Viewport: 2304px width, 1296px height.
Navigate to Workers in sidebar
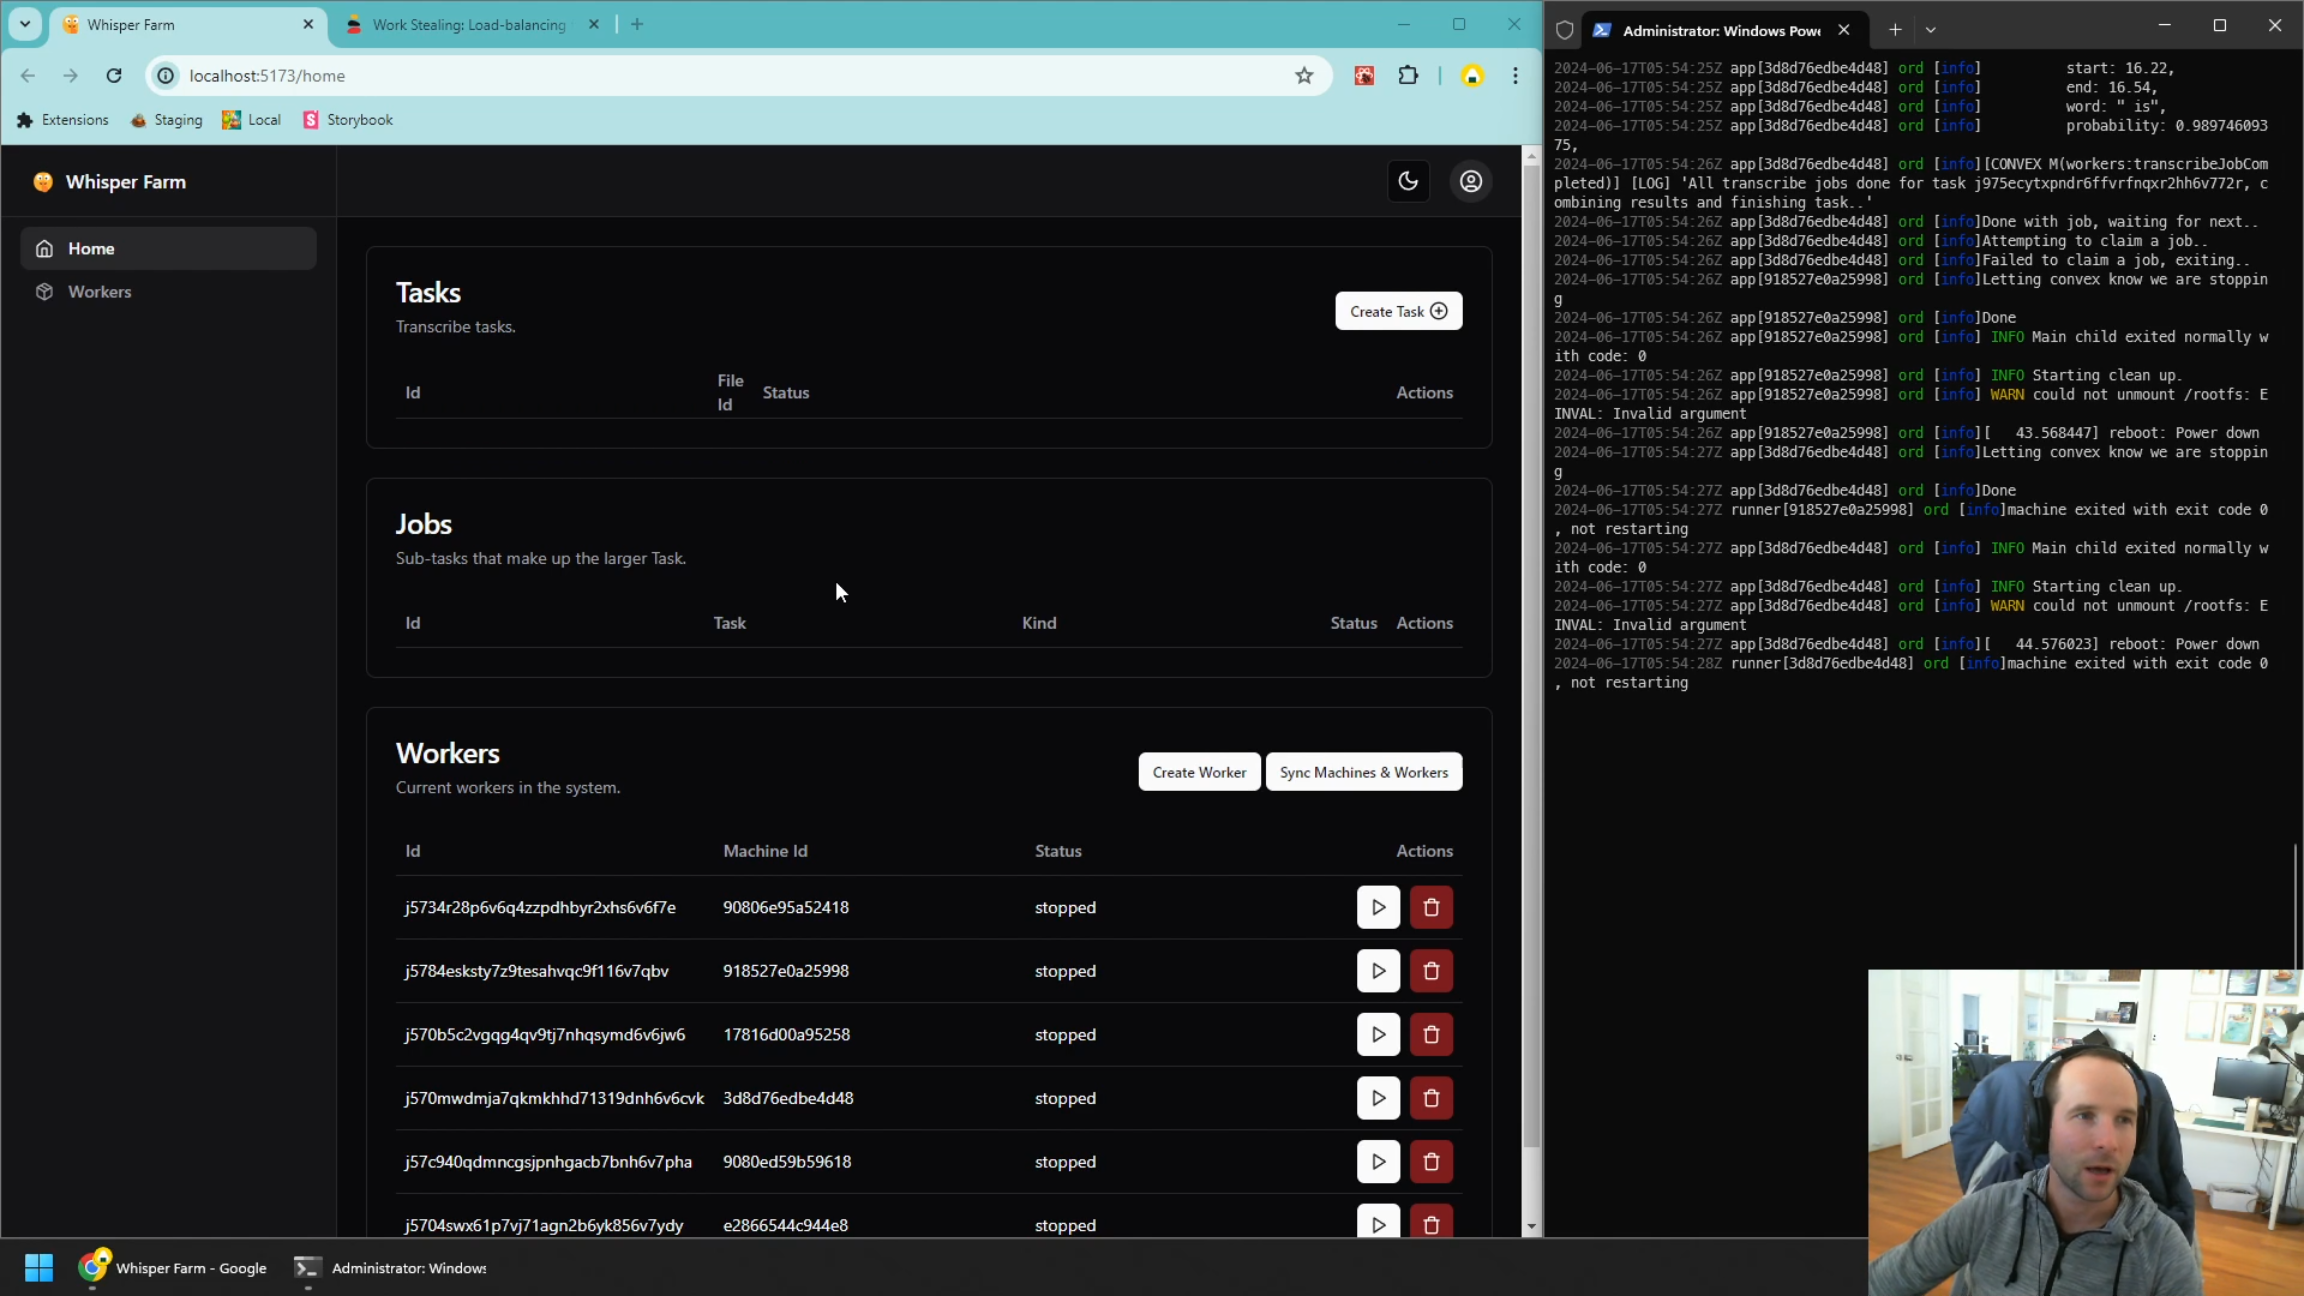click(99, 292)
